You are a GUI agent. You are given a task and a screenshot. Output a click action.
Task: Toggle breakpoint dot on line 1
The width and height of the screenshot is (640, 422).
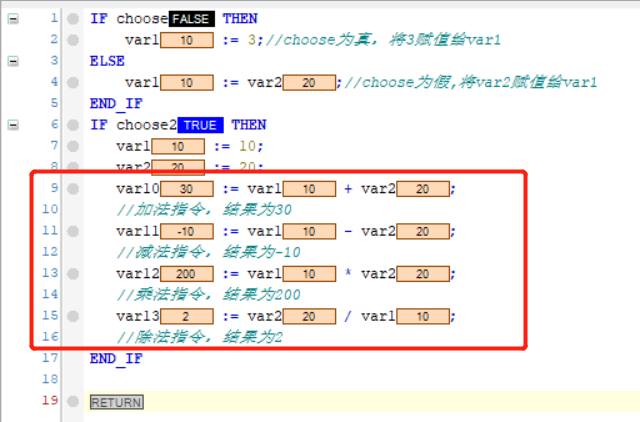pyautogui.click(x=73, y=19)
